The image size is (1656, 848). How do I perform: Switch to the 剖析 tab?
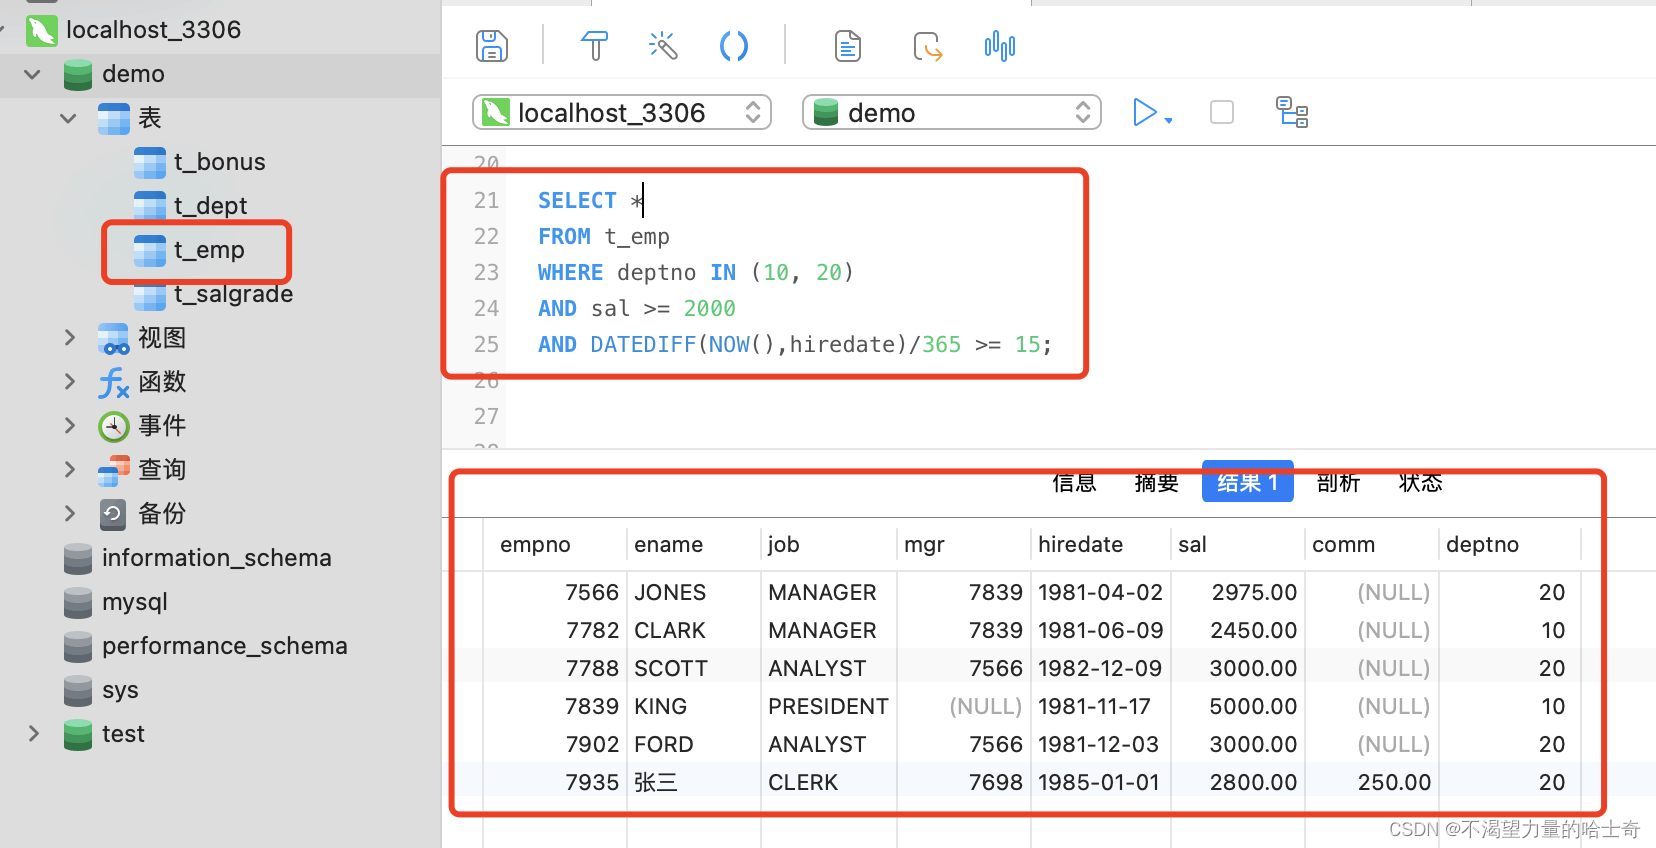pos(1338,483)
